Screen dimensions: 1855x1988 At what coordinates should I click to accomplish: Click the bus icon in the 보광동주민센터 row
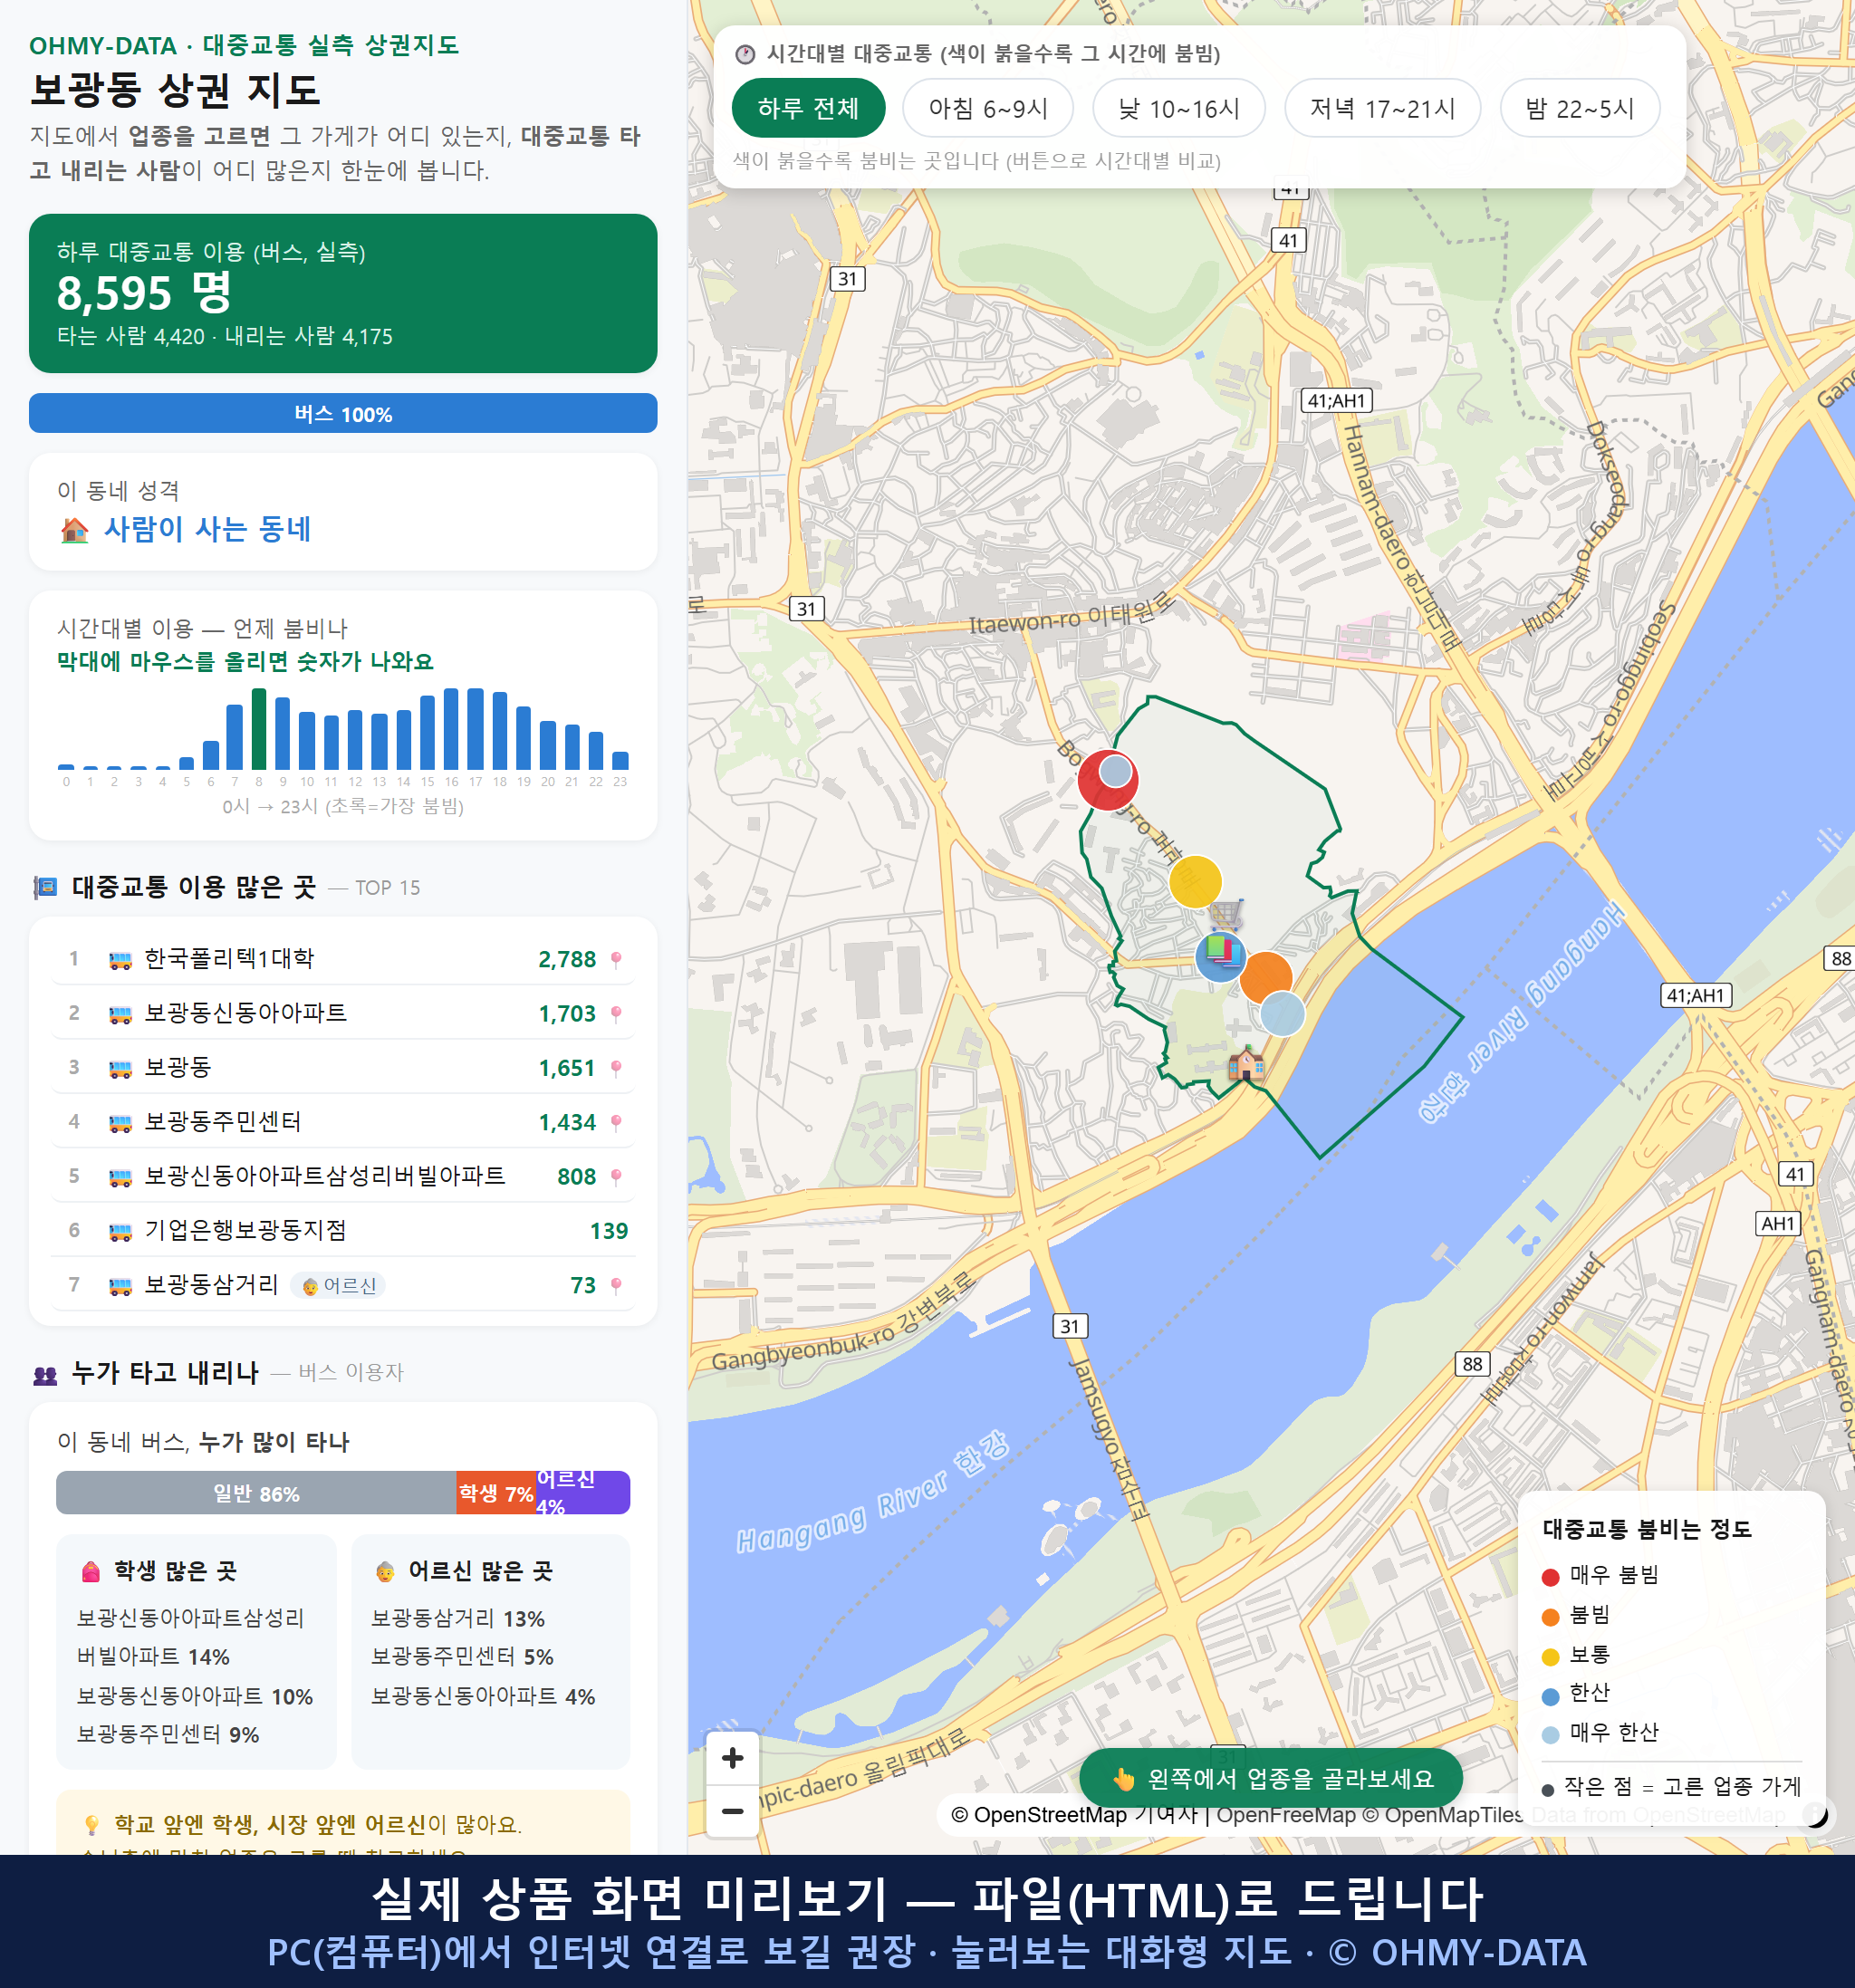click(120, 1123)
